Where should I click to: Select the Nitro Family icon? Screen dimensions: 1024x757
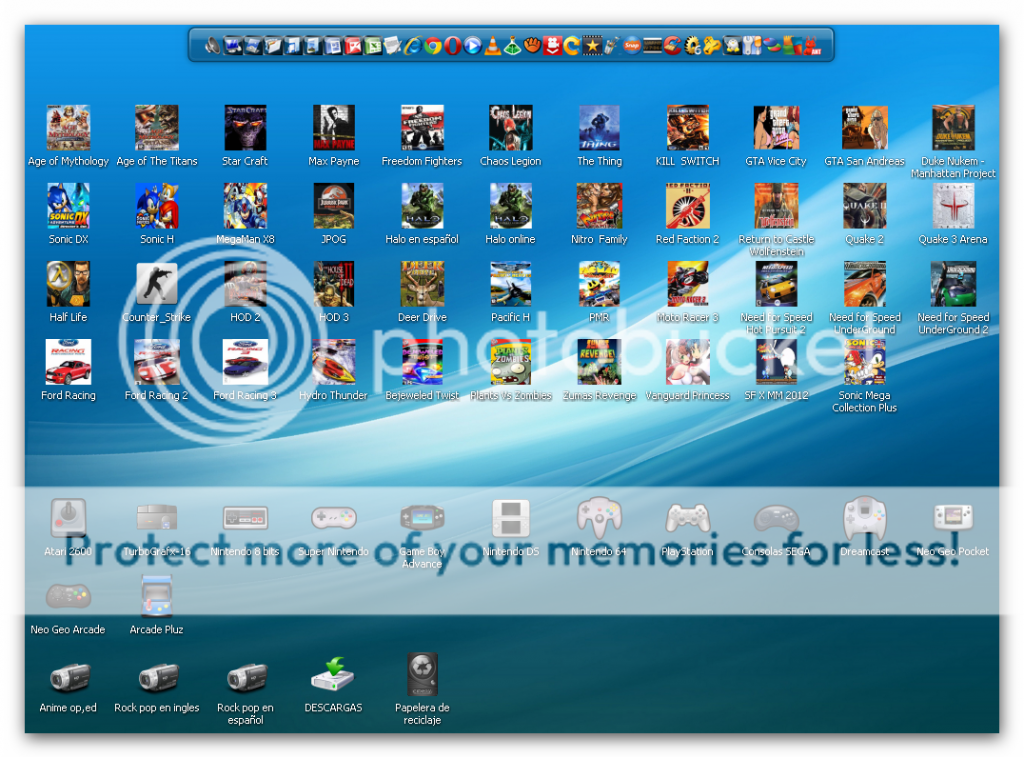pyautogui.click(x=600, y=206)
